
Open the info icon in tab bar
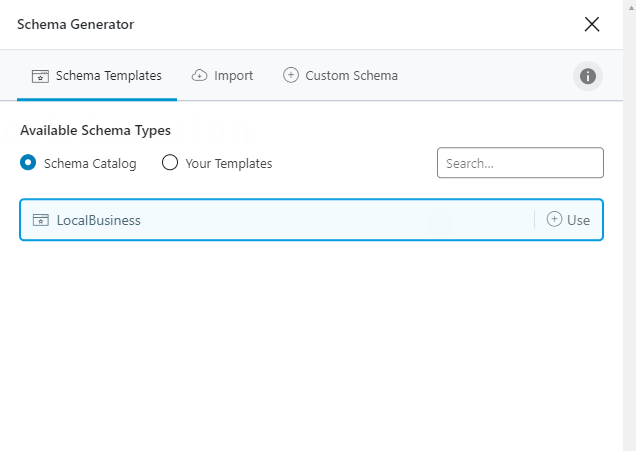pyautogui.click(x=588, y=76)
